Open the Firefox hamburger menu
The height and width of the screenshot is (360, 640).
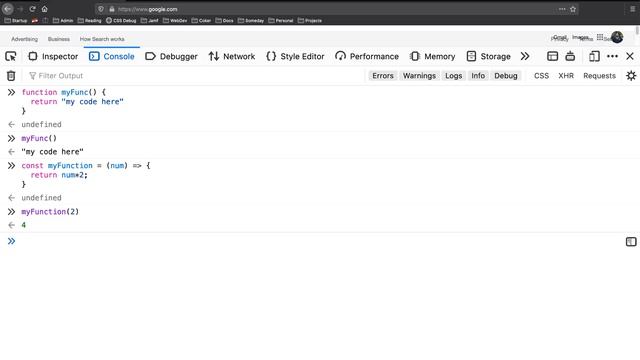pyautogui.click(x=632, y=9)
